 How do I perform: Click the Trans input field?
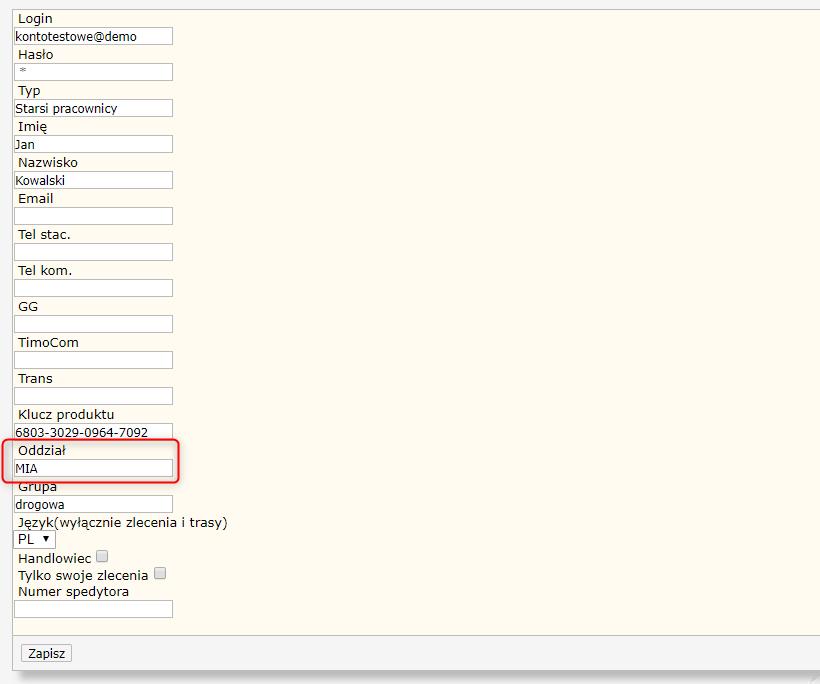pos(93,396)
